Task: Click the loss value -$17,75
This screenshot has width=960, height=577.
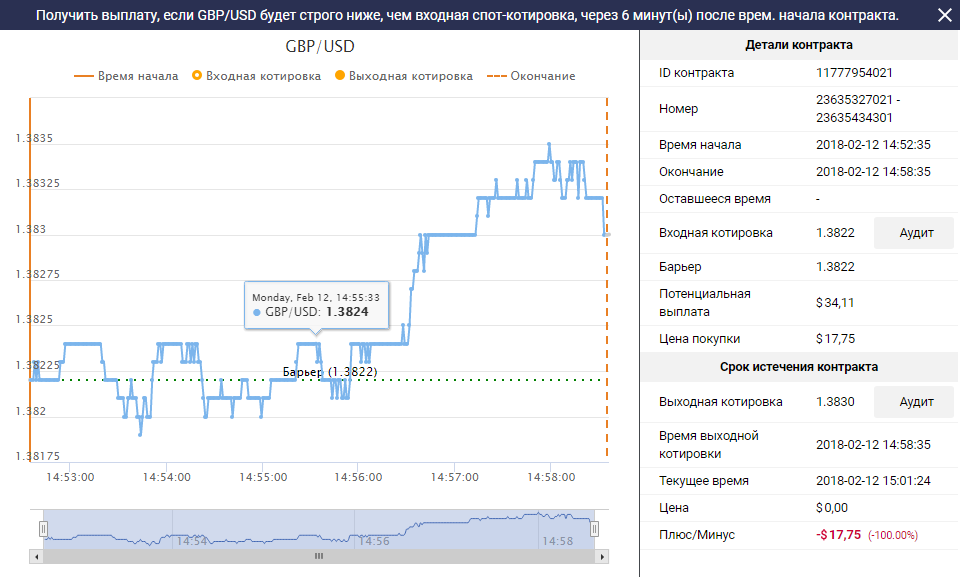Action: (838, 535)
